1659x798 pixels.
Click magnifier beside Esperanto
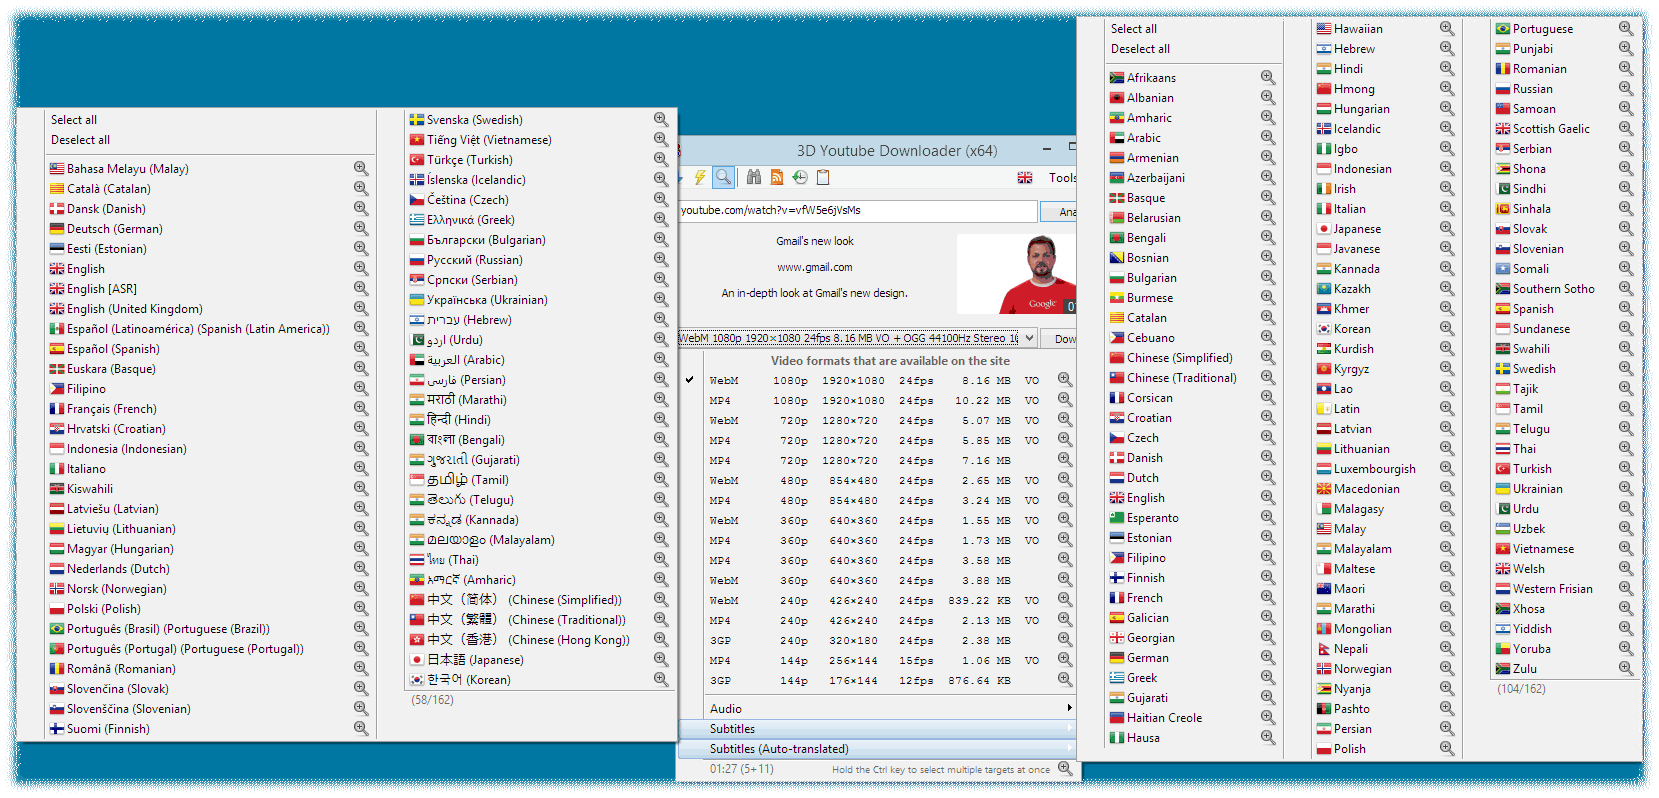point(1268,518)
